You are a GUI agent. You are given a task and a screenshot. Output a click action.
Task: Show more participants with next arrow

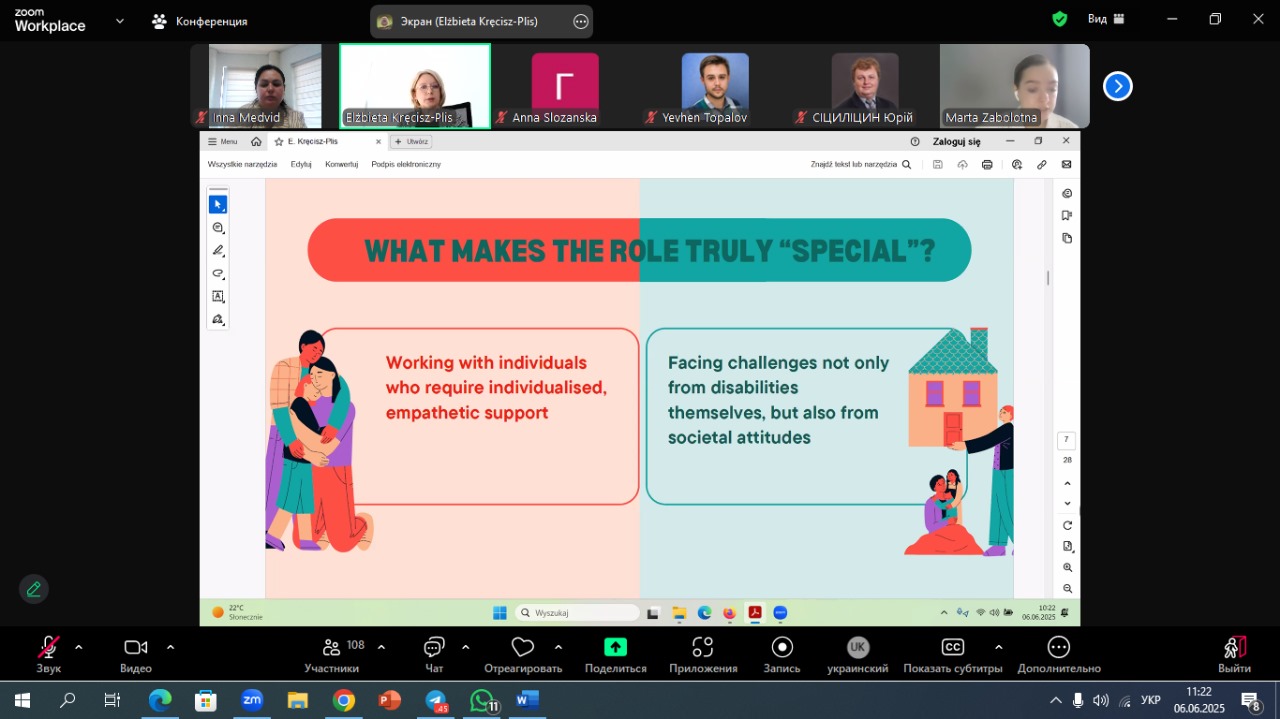1117,87
